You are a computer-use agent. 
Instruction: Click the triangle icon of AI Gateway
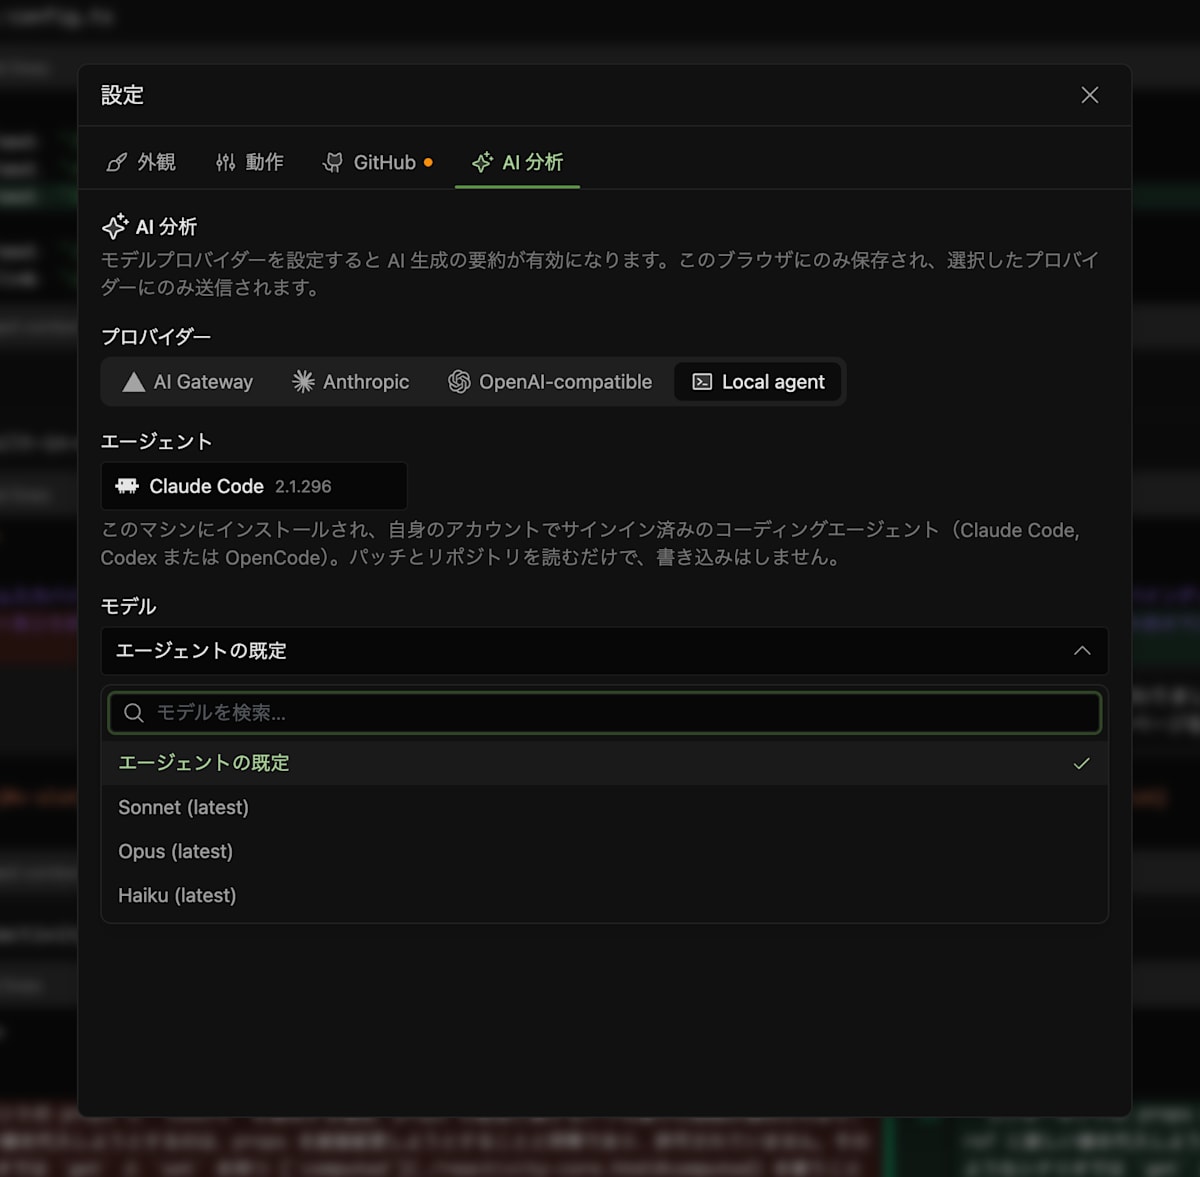(x=134, y=382)
